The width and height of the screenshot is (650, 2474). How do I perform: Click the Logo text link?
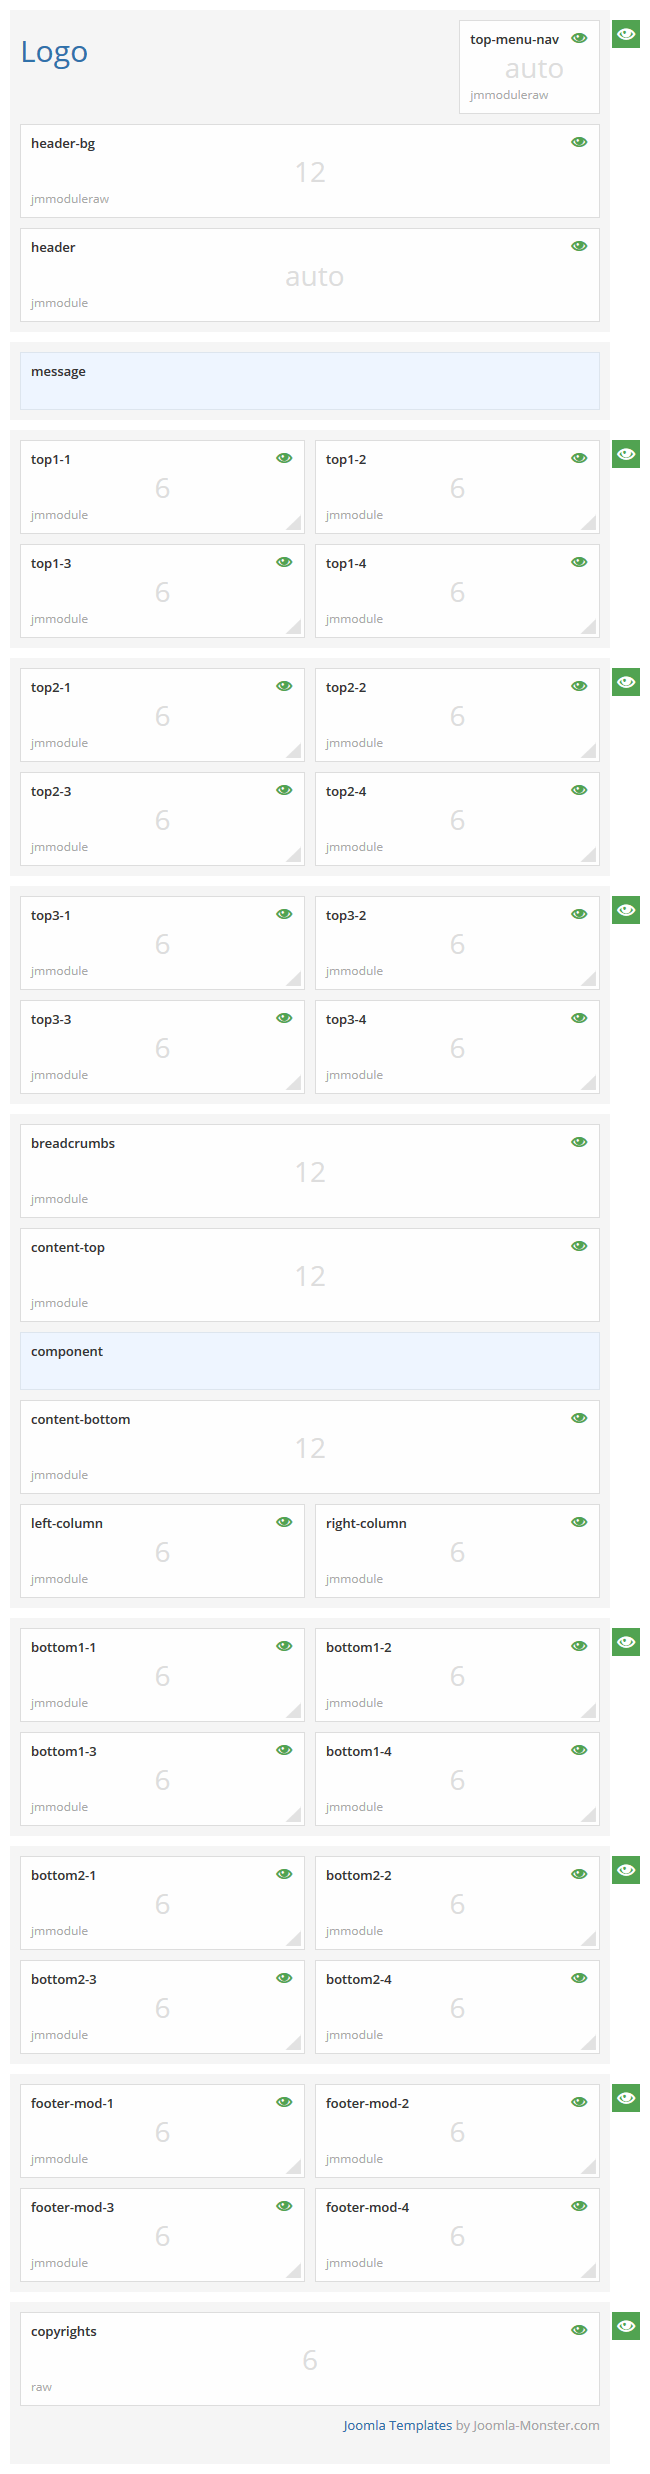tap(54, 52)
